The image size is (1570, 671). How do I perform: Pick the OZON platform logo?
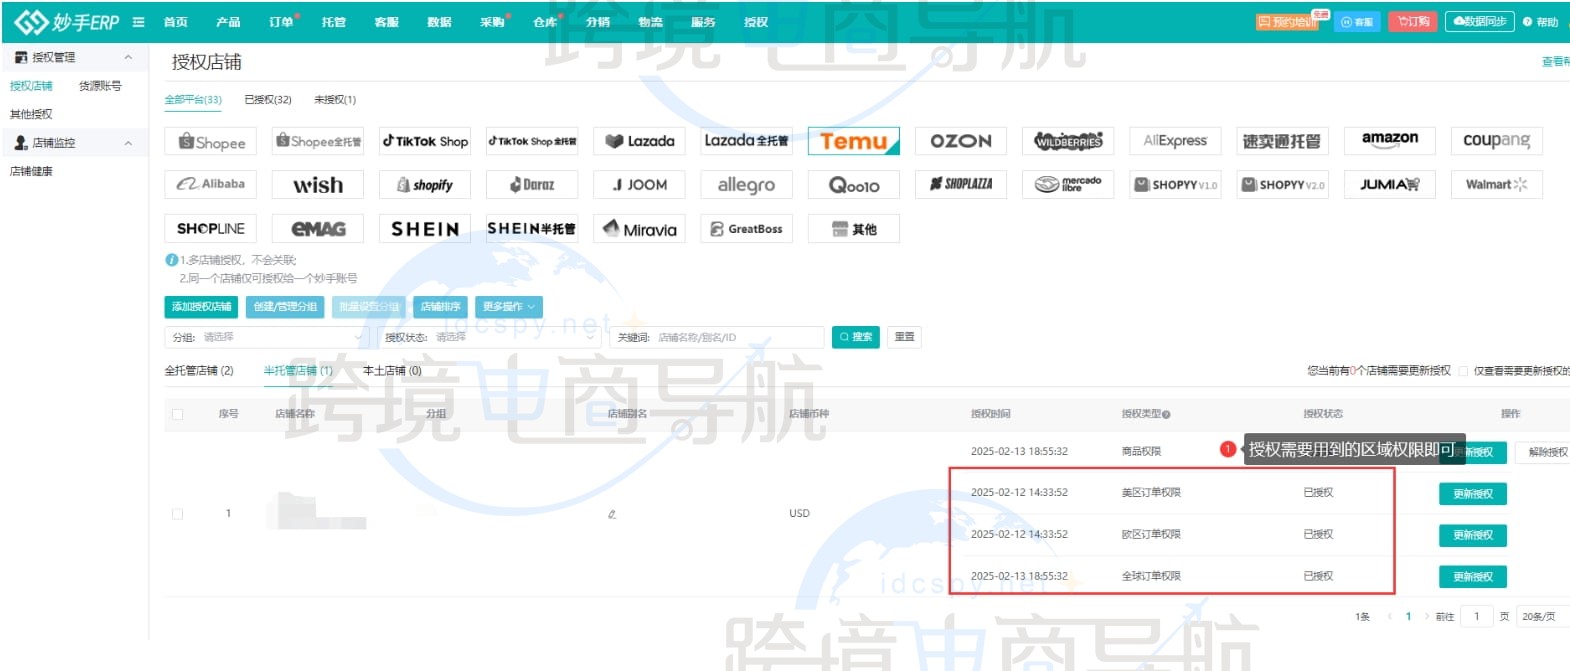(x=961, y=141)
